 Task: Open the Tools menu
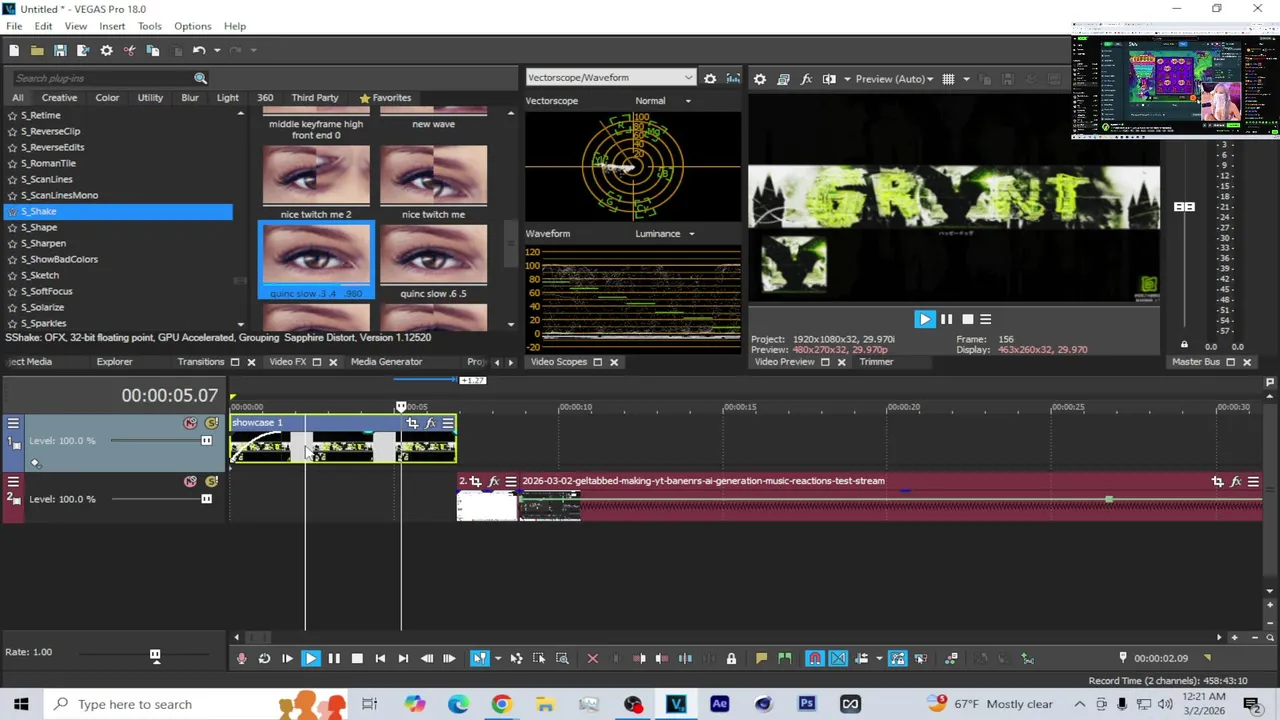point(150,26)
